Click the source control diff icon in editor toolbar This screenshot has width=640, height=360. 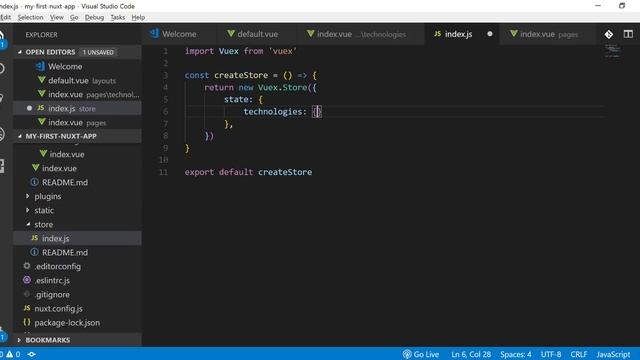(x=609, y=34)
